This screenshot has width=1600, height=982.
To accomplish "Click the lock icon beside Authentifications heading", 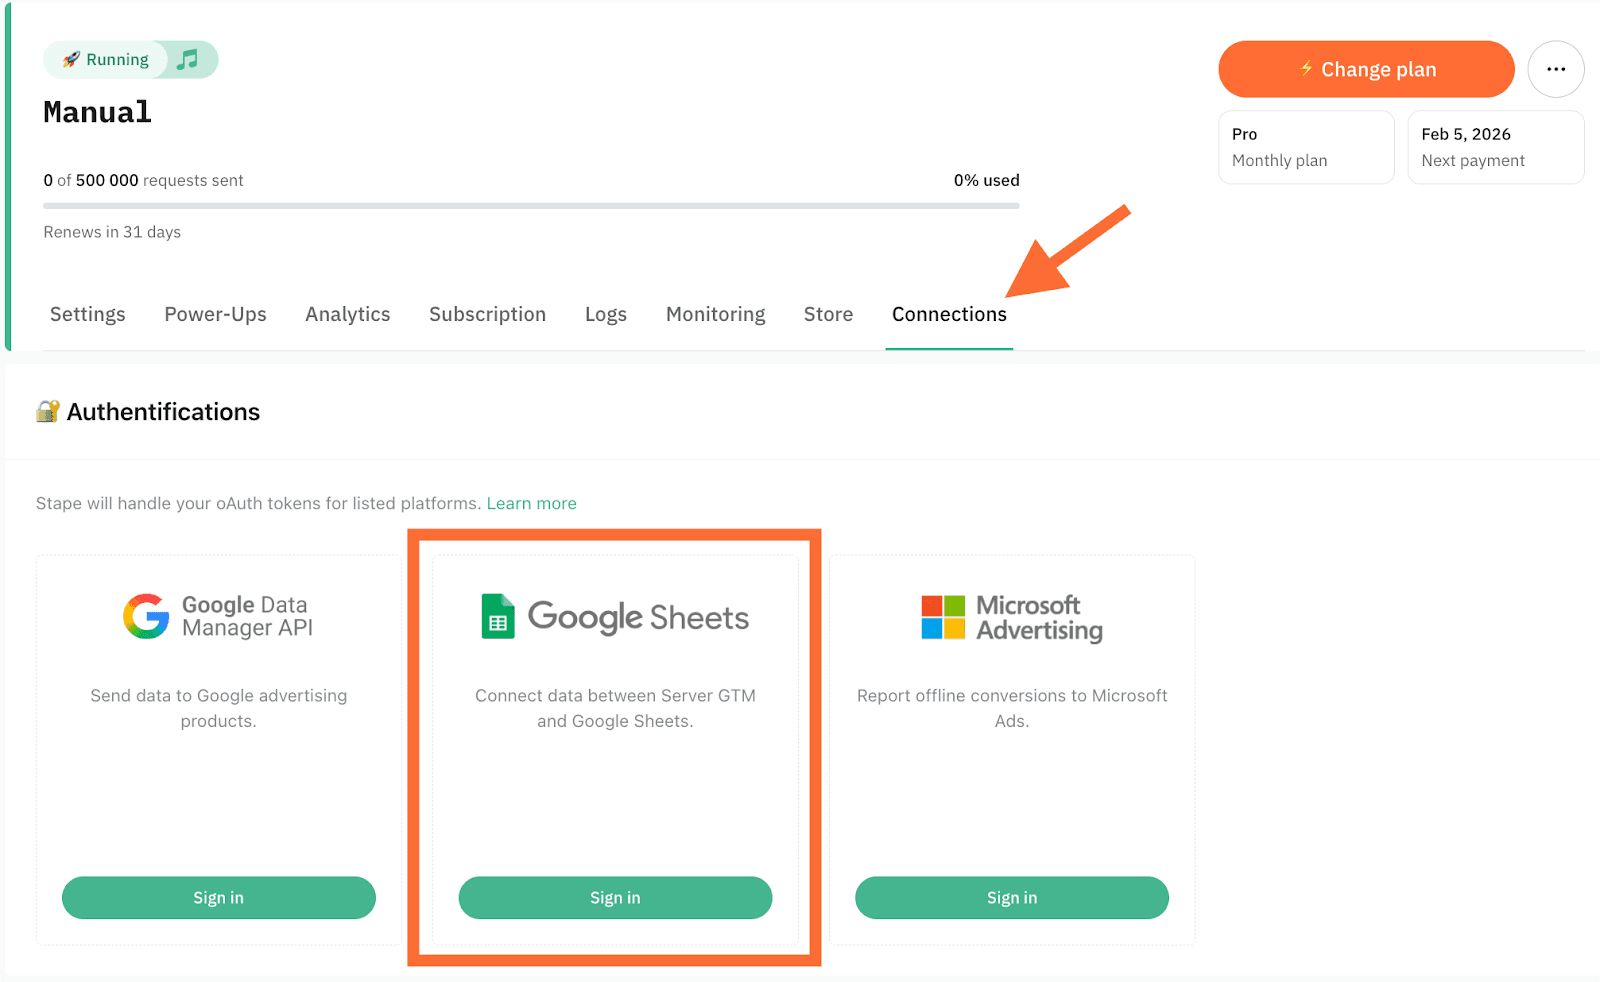I will pos(47,411).
